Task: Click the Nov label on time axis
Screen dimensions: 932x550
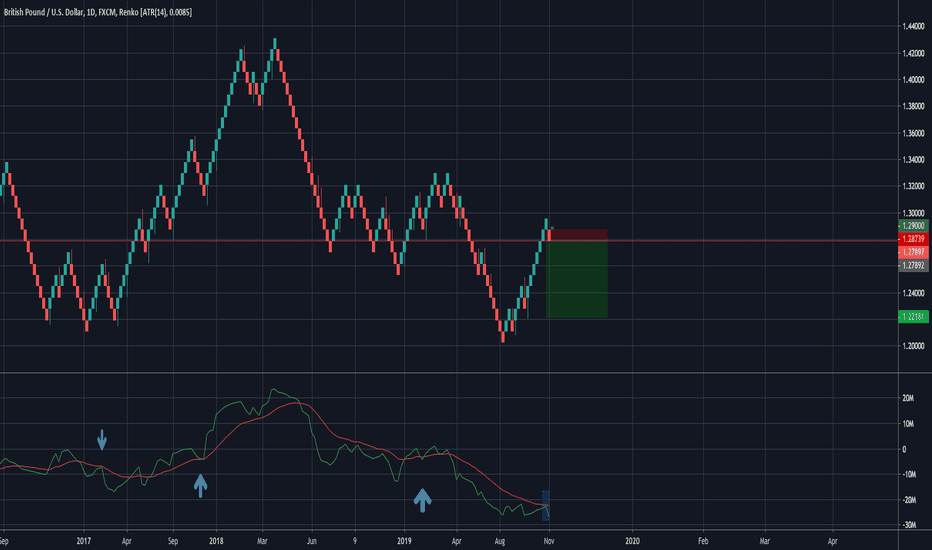Action: (x=549, y=540)
